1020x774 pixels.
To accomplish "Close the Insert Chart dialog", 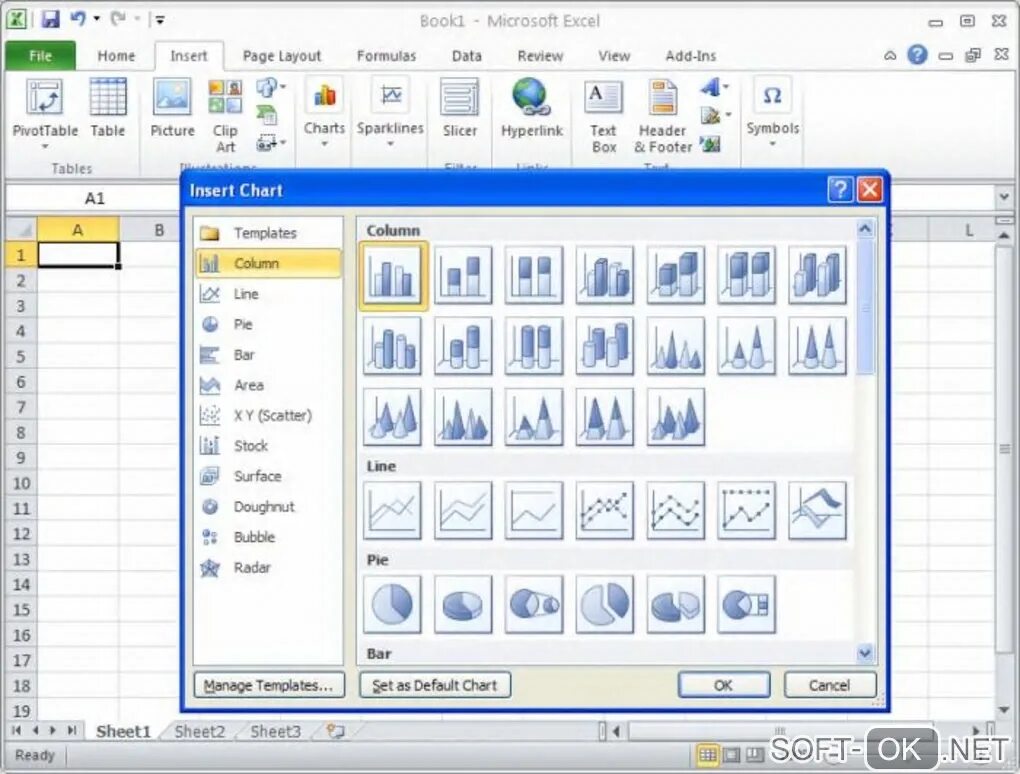I will [870, 190].
